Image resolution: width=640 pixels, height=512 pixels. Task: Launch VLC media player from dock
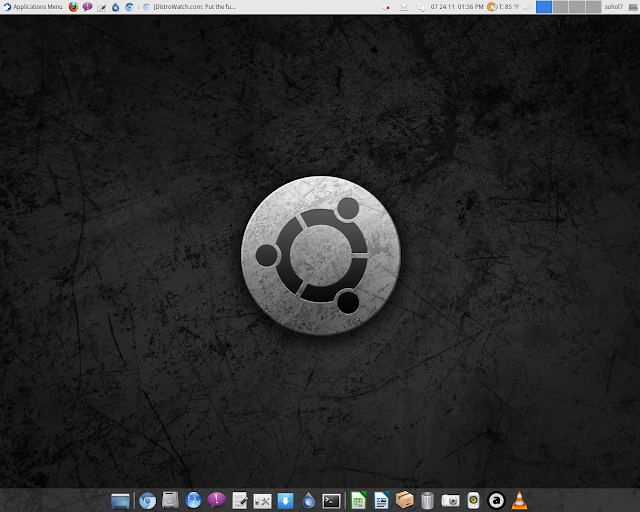click(x=519, y=501)
